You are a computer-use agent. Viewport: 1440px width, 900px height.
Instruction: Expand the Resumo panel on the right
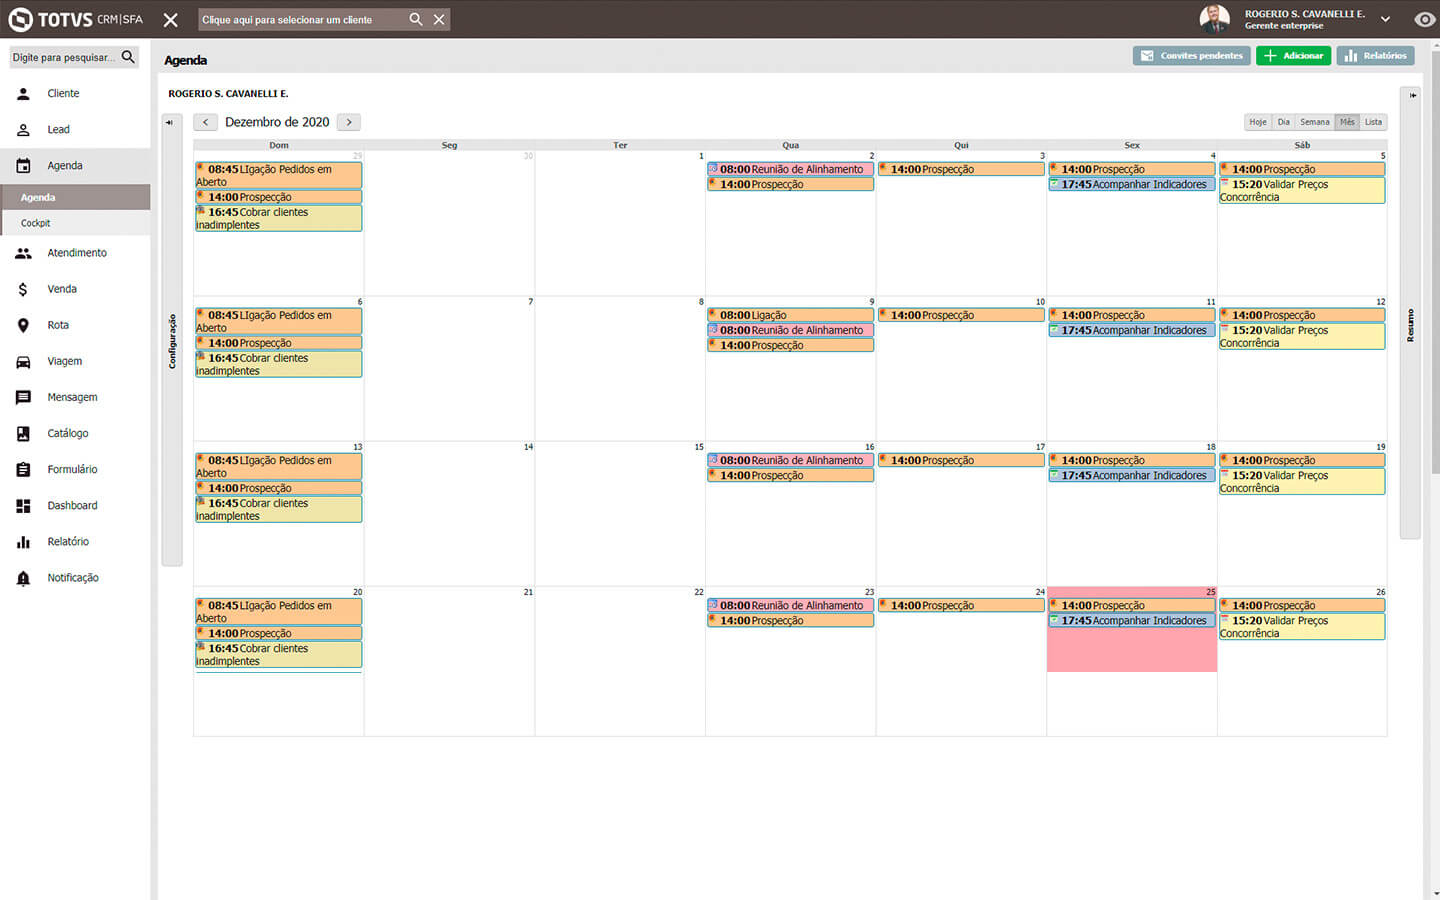[1412, 96]
